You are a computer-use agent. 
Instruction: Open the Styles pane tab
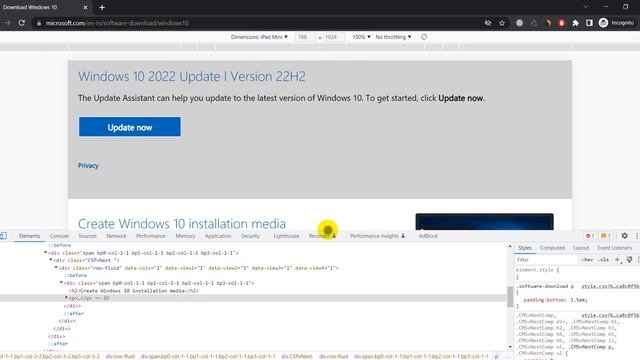tap(525, 248)
